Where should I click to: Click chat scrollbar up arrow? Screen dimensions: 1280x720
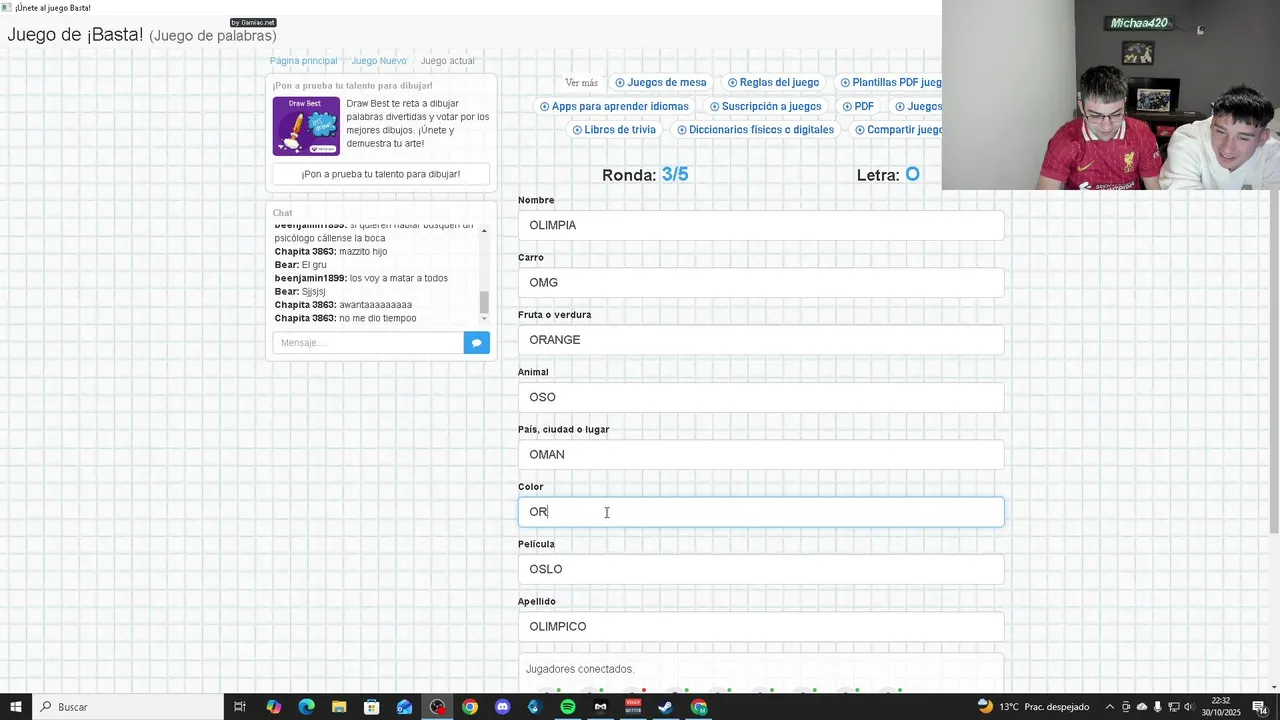(484, 231)
